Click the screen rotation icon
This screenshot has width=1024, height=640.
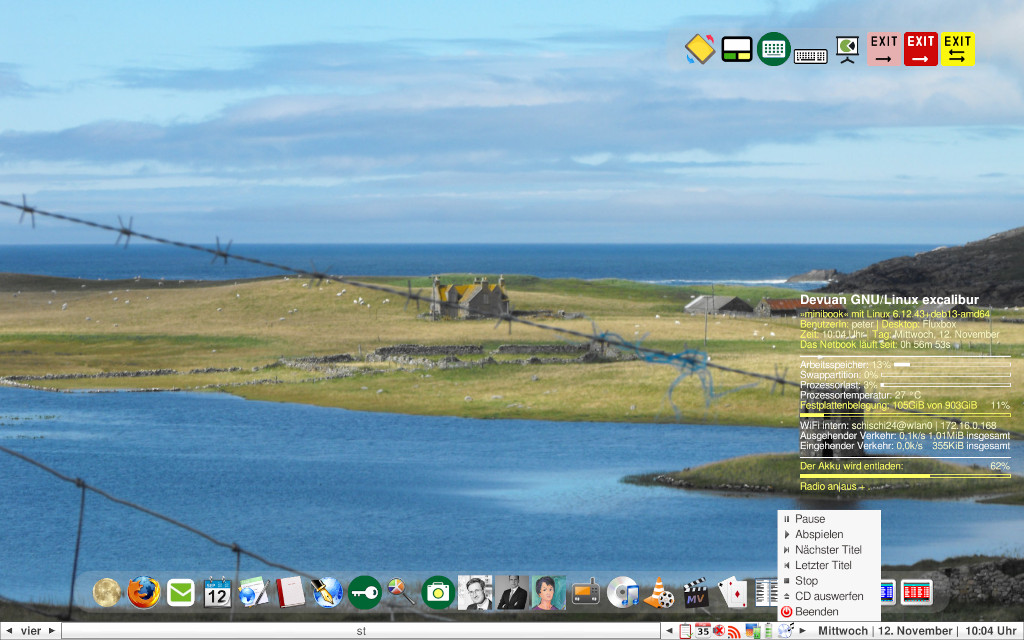coord(699,49)
